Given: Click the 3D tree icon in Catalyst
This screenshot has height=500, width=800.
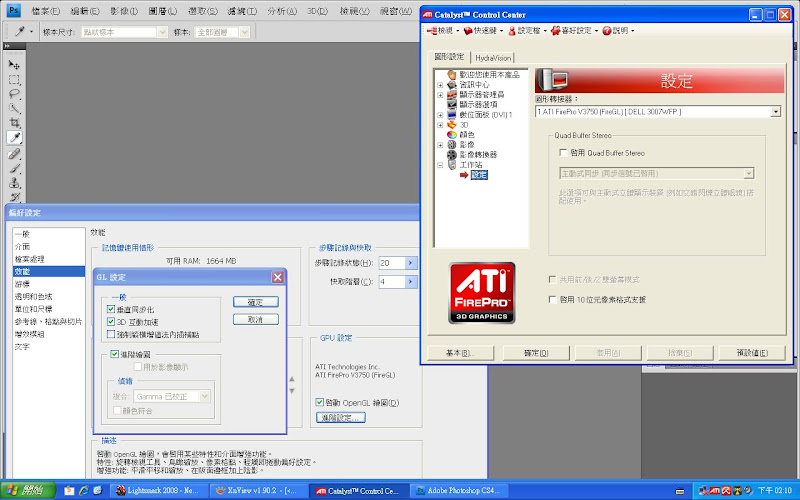Looking at the screenshot, I should click(x=452, y=124).
